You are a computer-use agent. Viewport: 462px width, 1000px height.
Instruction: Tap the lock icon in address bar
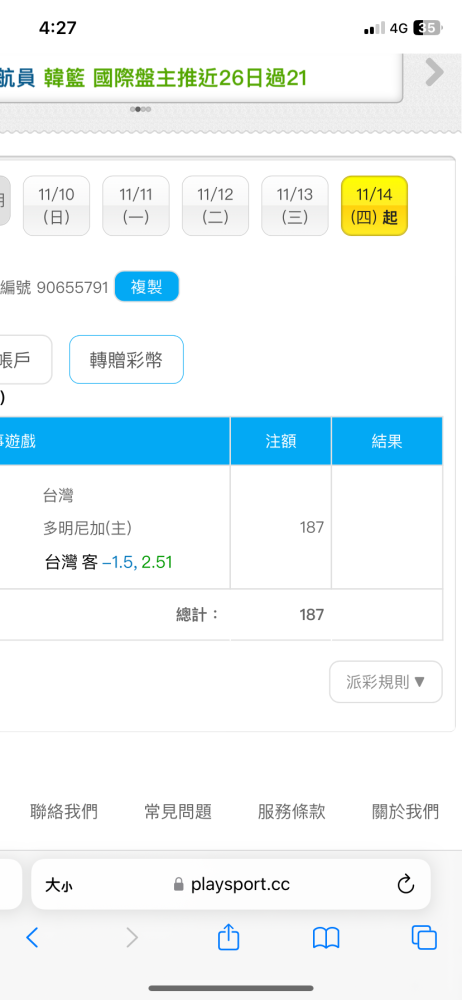coord(179,885)
